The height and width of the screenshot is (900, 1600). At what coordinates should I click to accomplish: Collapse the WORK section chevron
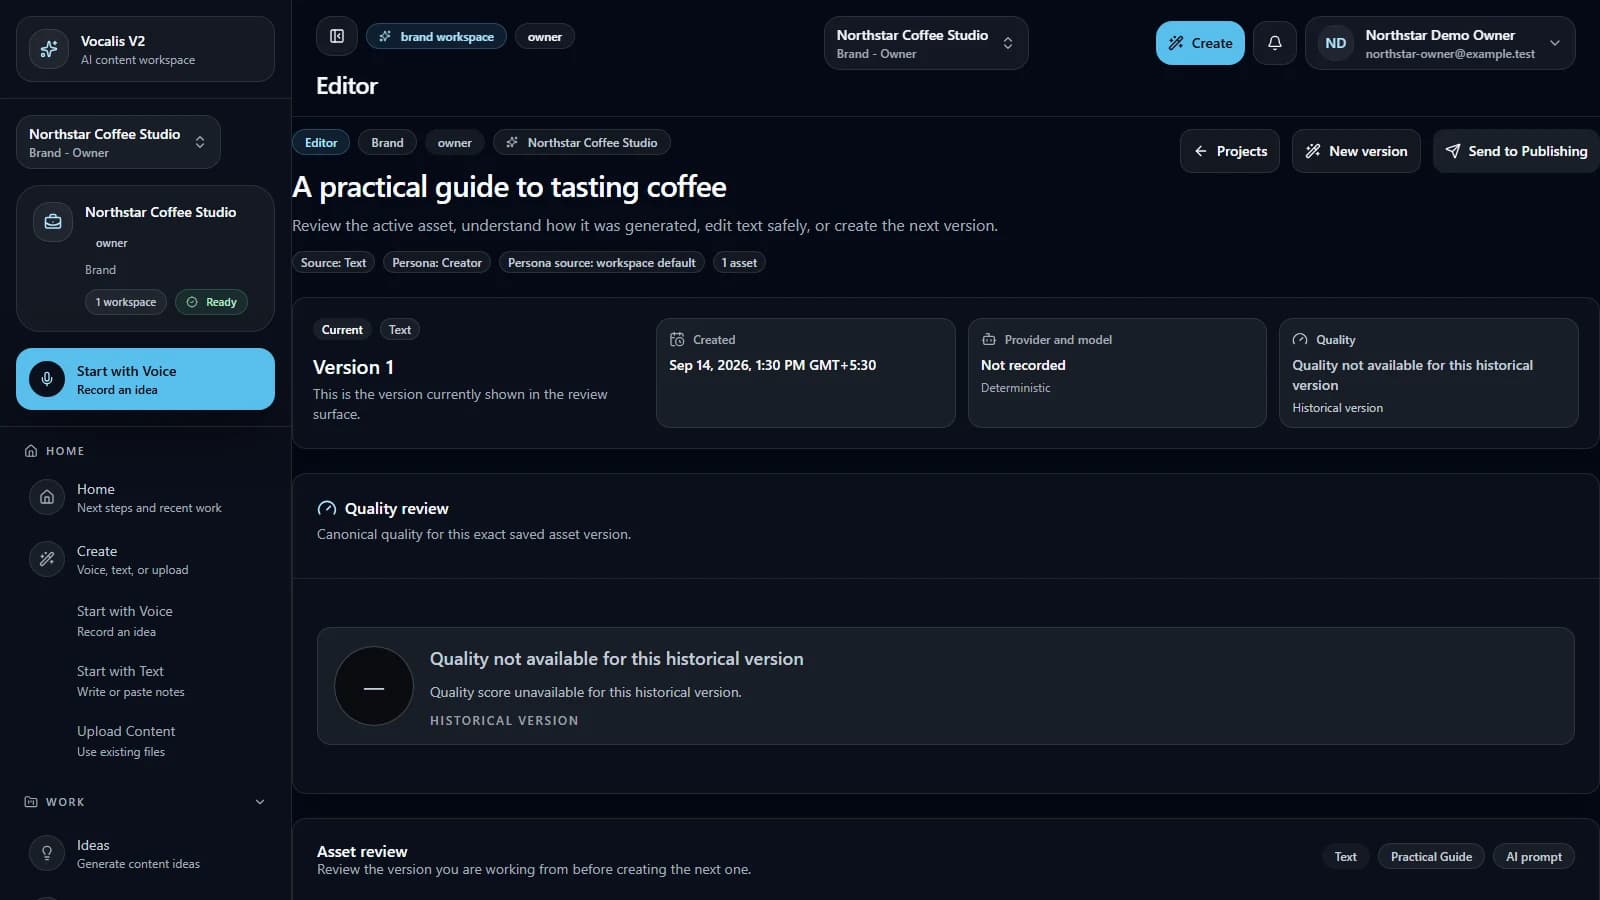pos(260,802)
